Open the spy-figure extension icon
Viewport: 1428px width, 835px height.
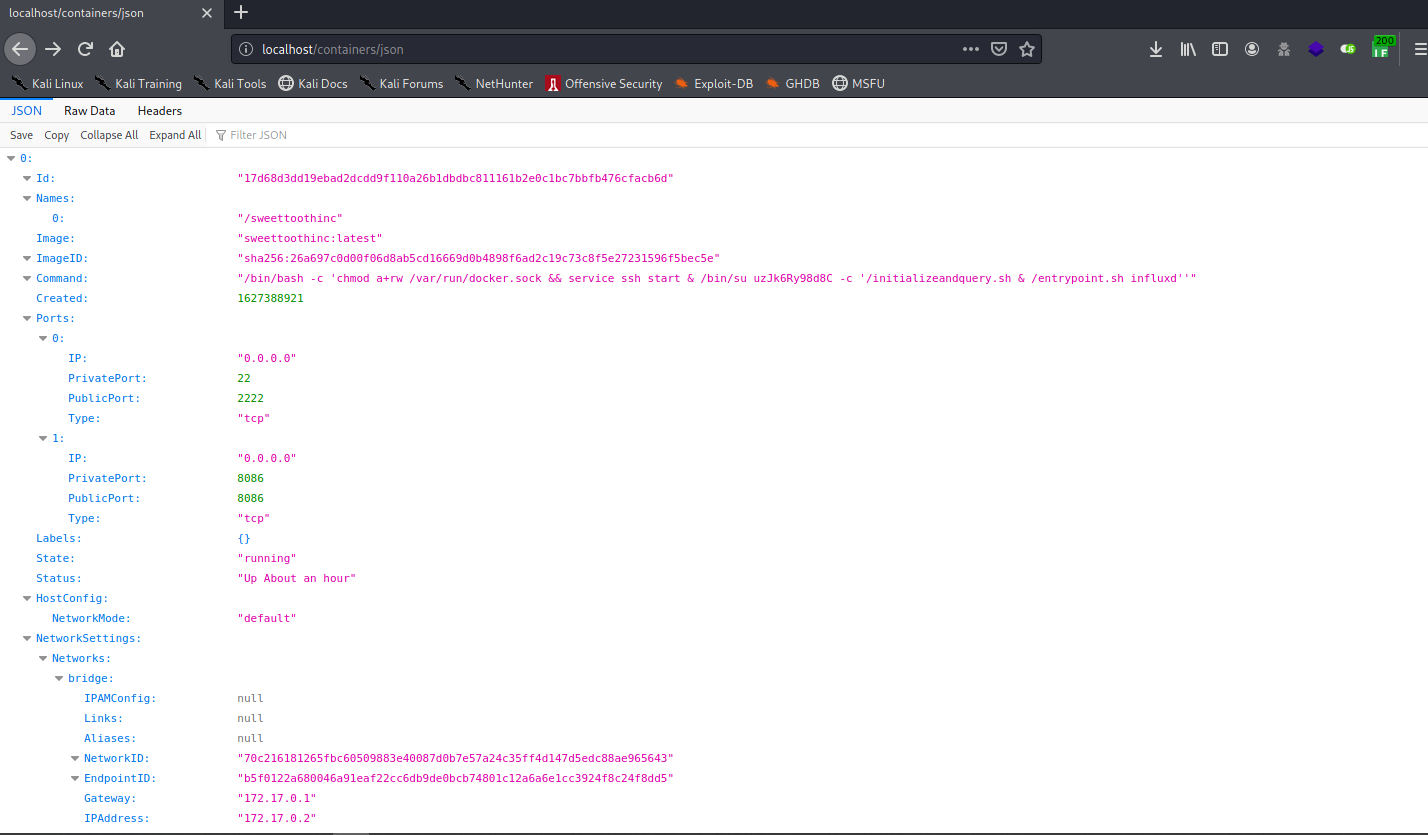pos(1284,48)
